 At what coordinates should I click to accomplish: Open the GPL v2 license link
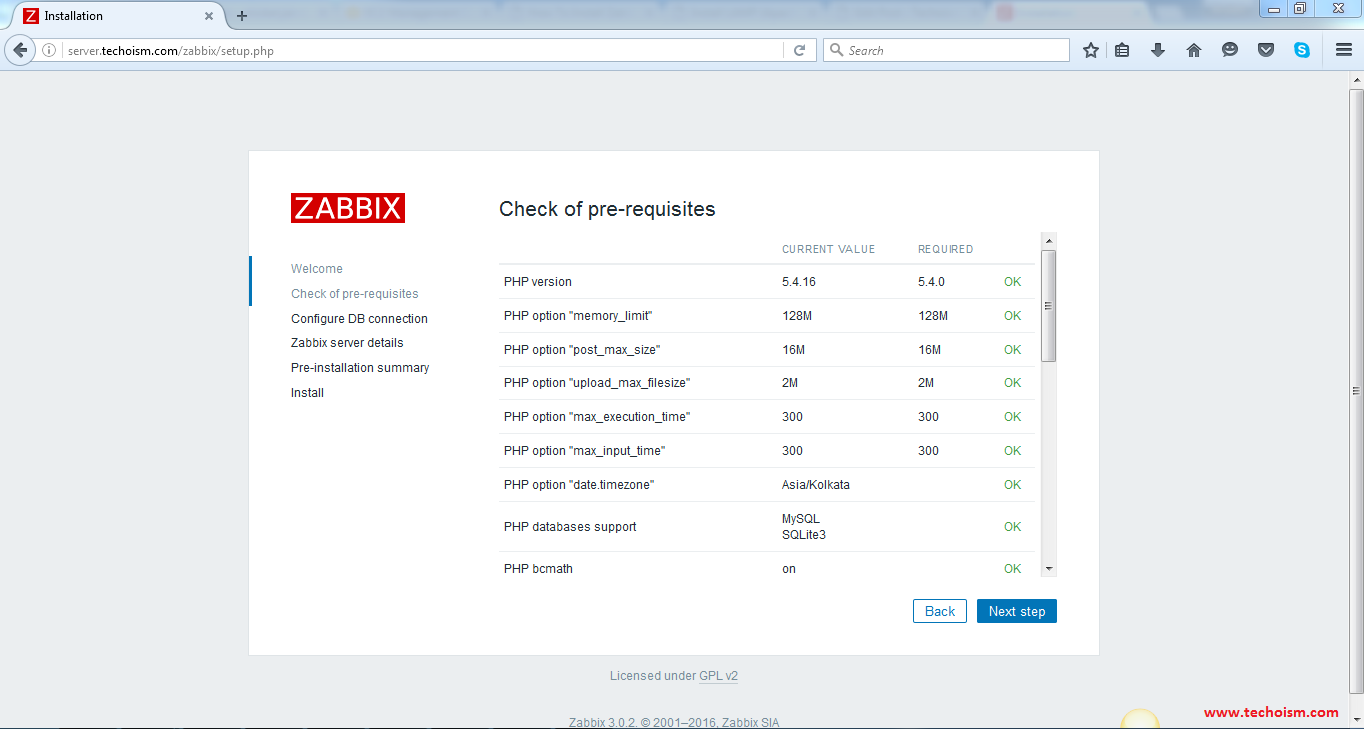[718, 676]
